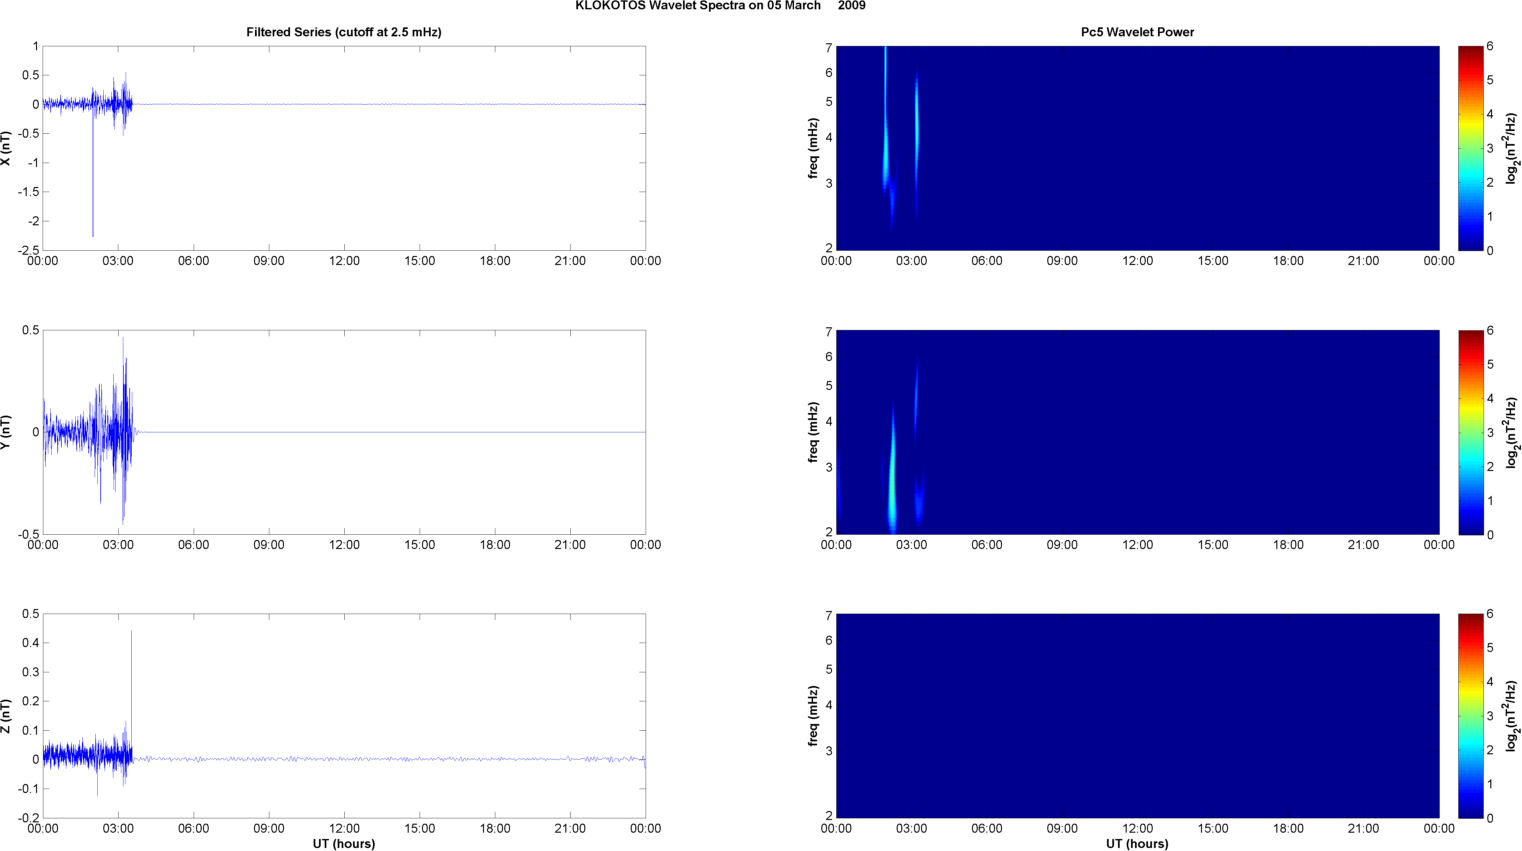Image resolution: width=1522 pixels, height=851 pixels.
Task: Click the '18:00' tick under the middle spectrogram
Action: [1288, 545]
